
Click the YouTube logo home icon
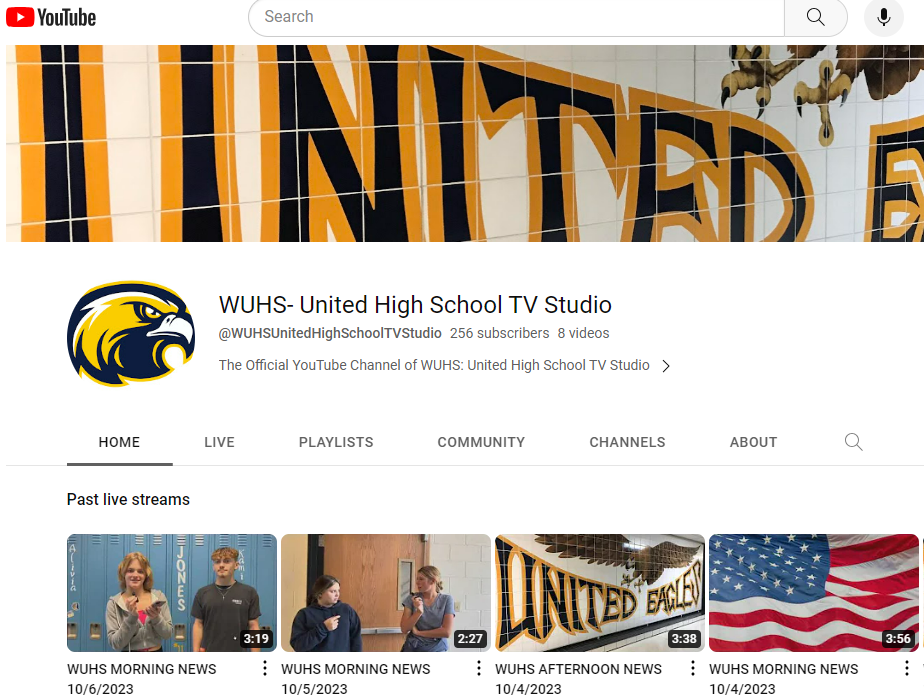click(51, 17)
